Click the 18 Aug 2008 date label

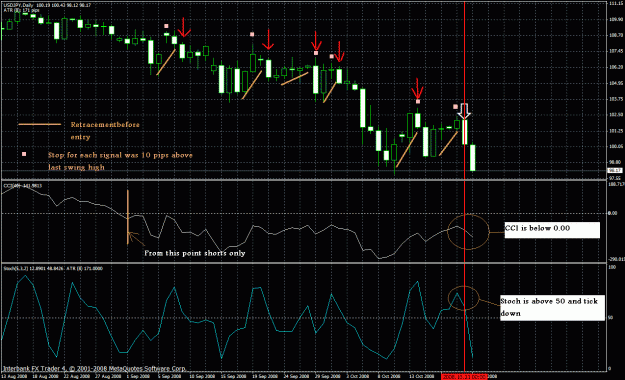pos(45,376)
